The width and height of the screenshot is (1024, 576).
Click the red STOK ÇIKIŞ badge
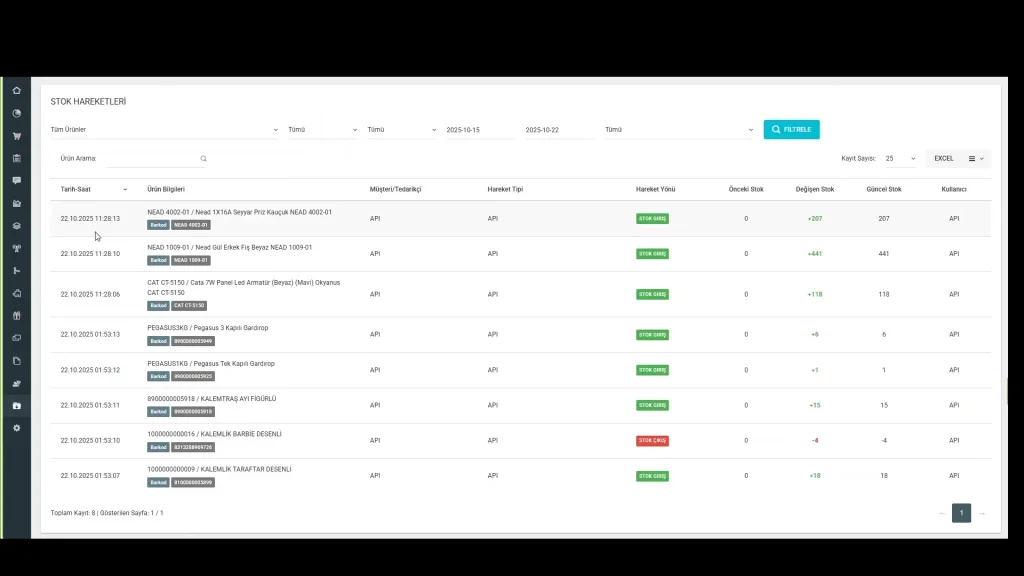click(x=652, y=441)
